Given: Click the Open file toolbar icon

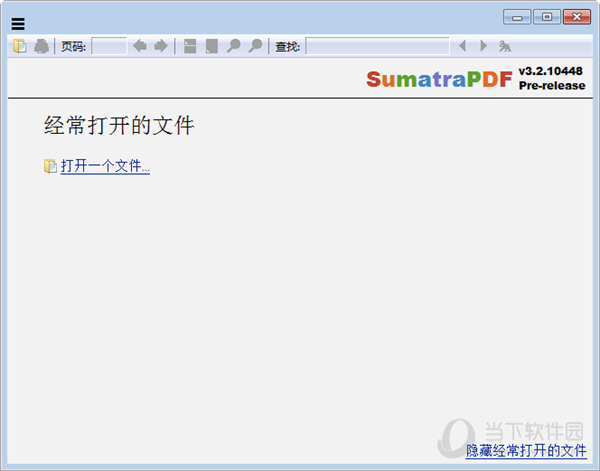Looking at the screenshot, I should tap(20, 46).
